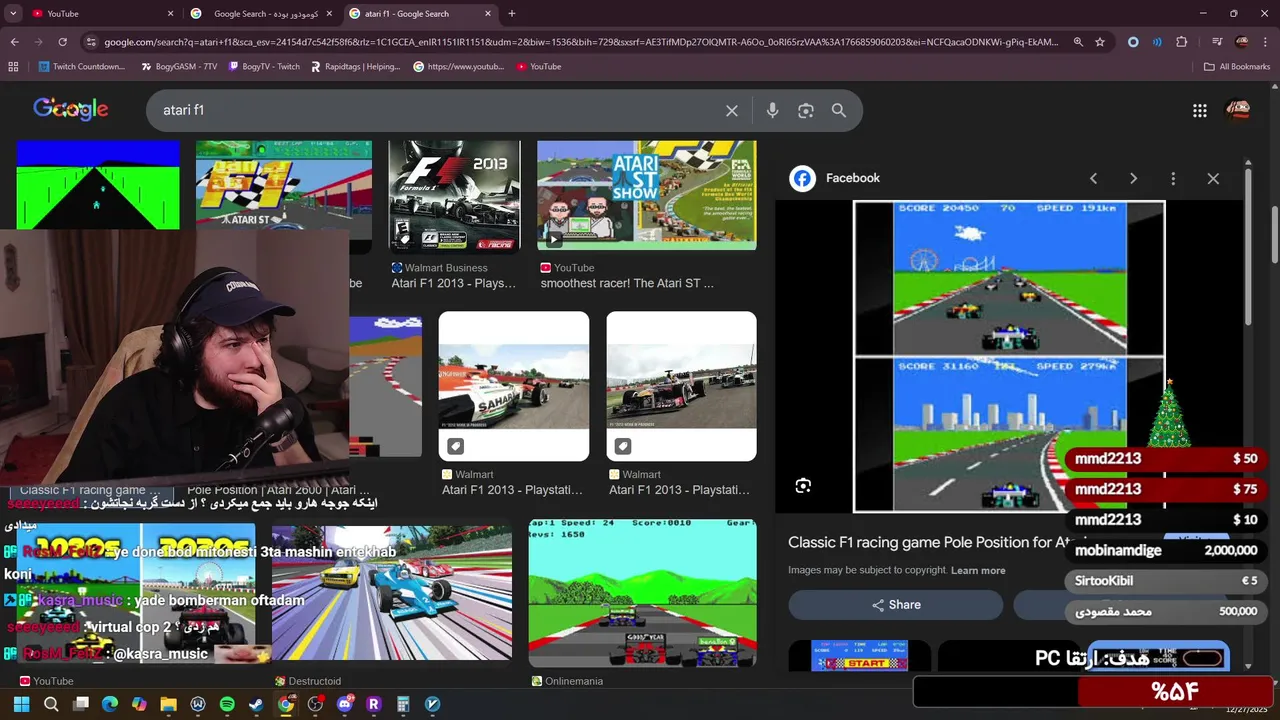1280x720 pixels.
Task: Open Calculator from the taskbar
Action: click(403, 704)
